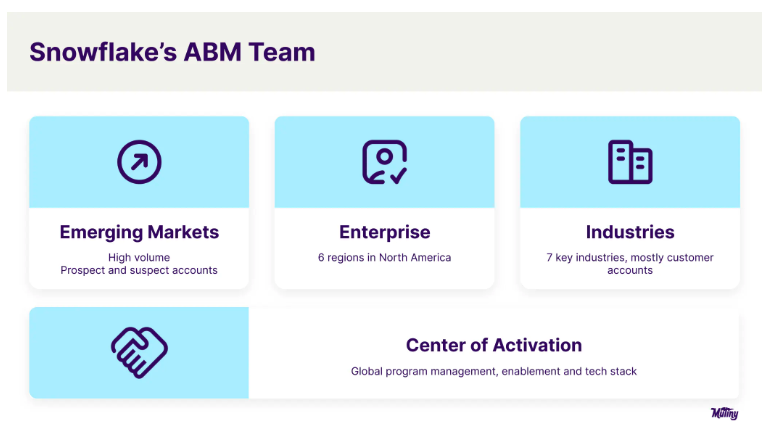Click "6 regions in North America" text
The width and height of the screenshot is (769, 442).
click(384, 258)
